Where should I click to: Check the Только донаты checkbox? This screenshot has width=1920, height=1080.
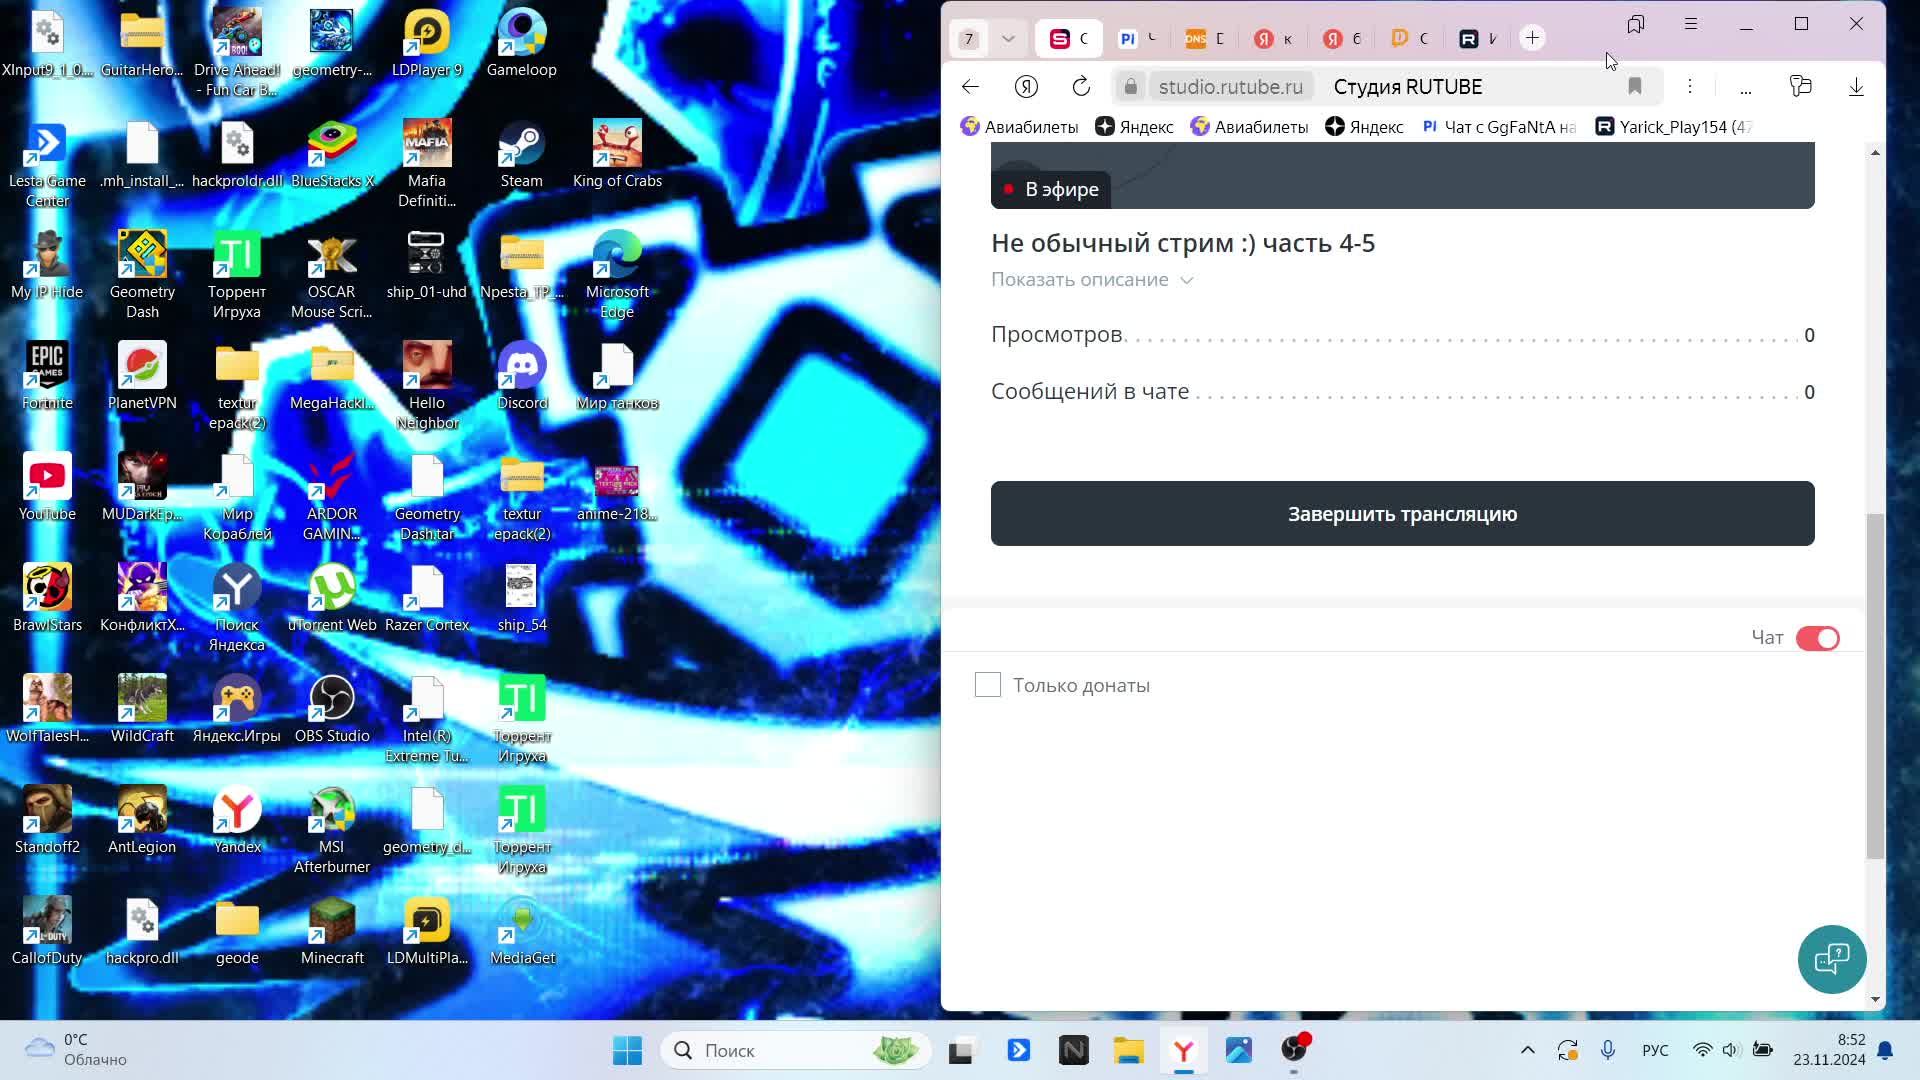(x=988, y=685)
